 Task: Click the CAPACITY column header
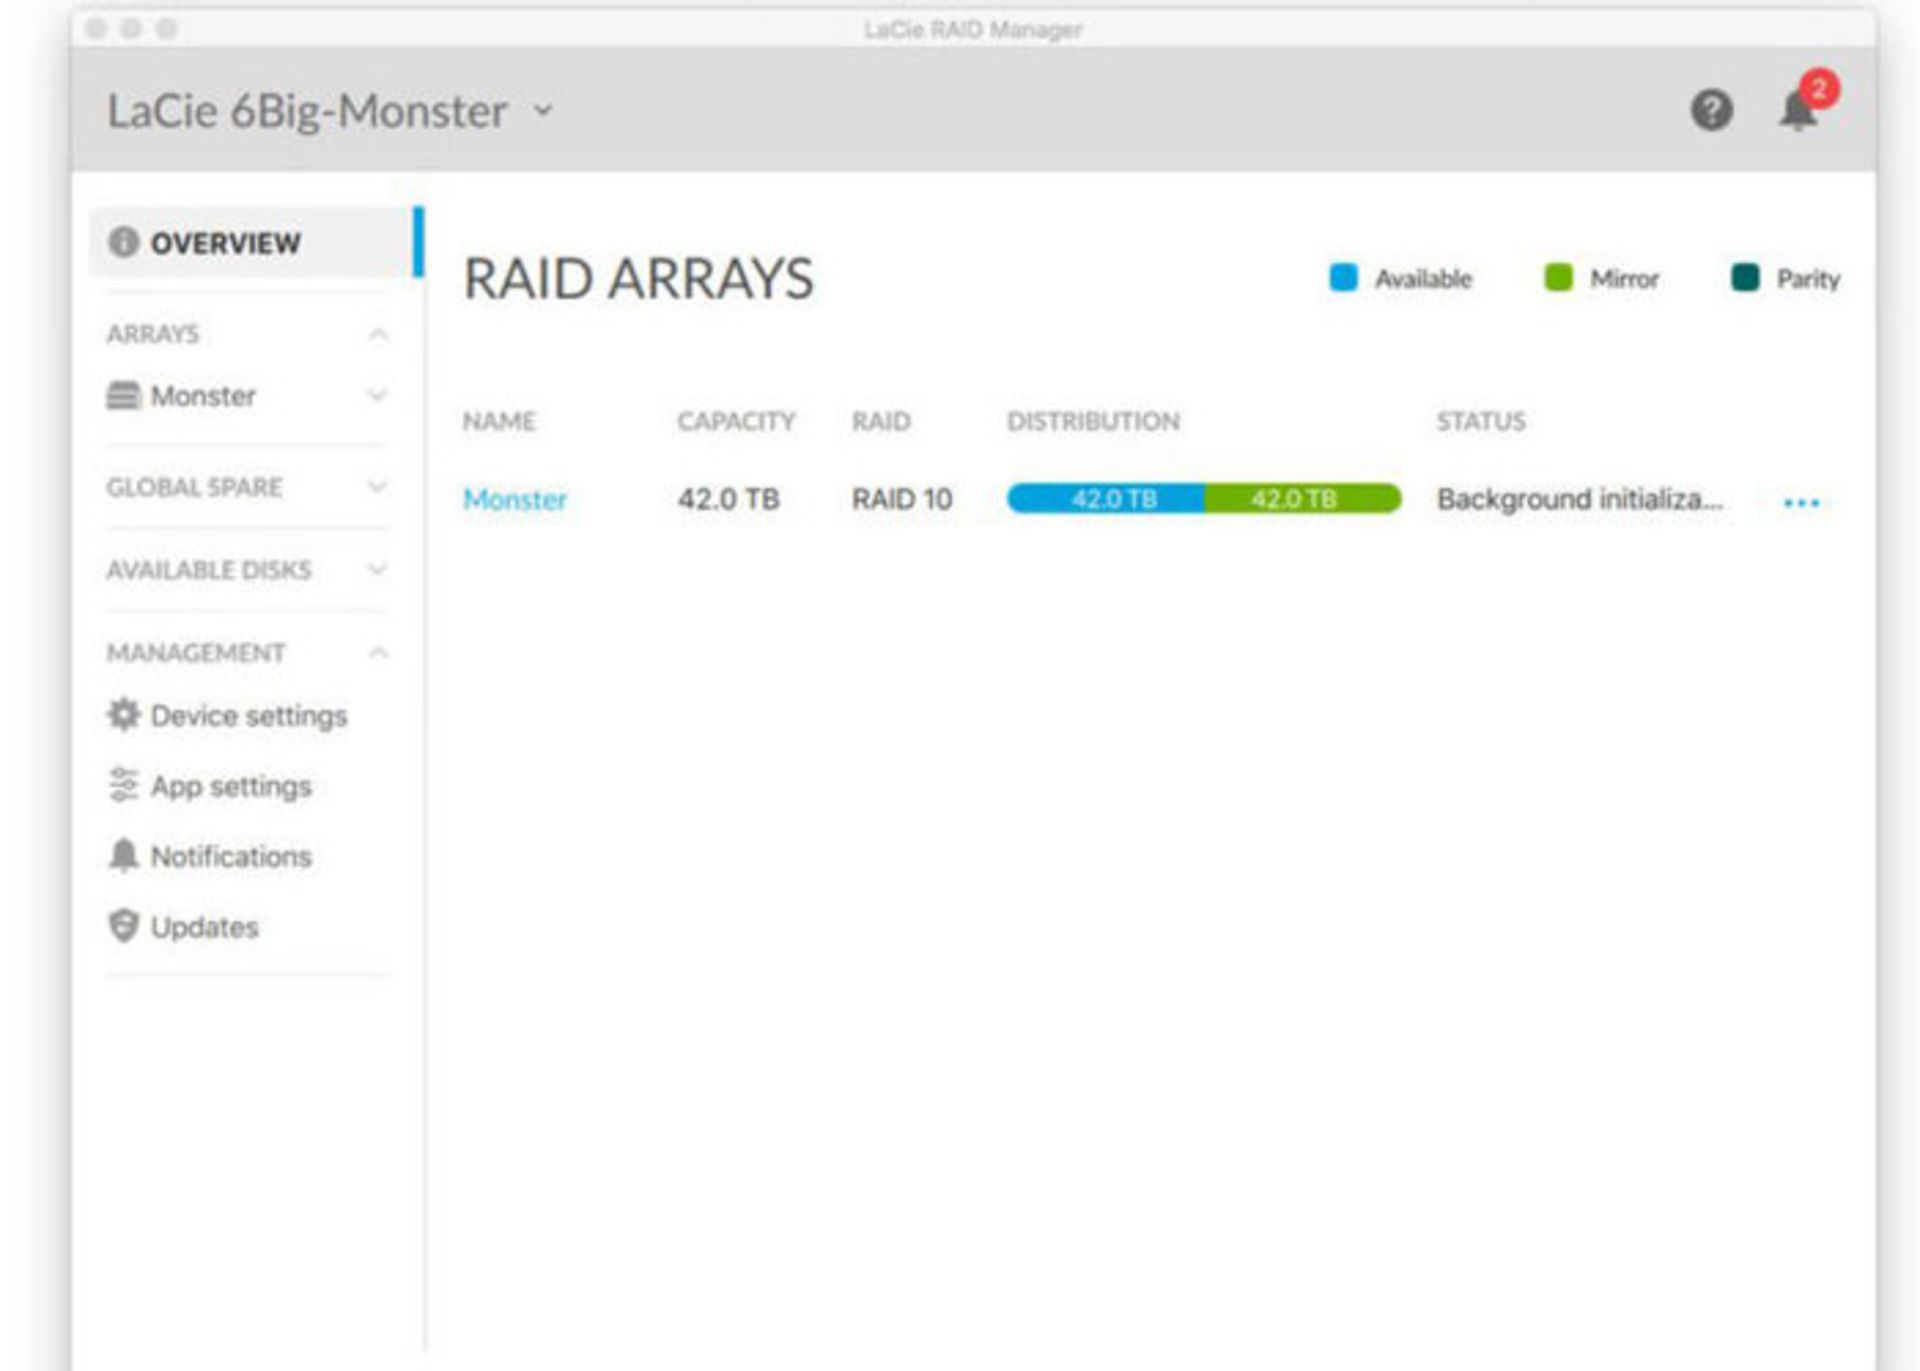coord(736,421)
